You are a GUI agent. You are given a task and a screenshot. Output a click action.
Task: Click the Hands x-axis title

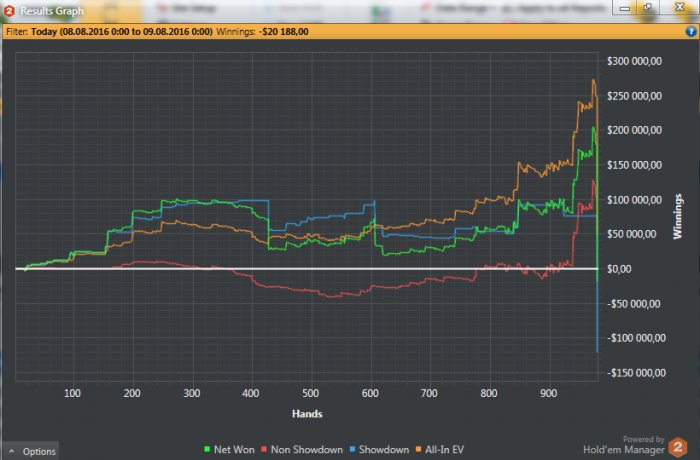307,413
